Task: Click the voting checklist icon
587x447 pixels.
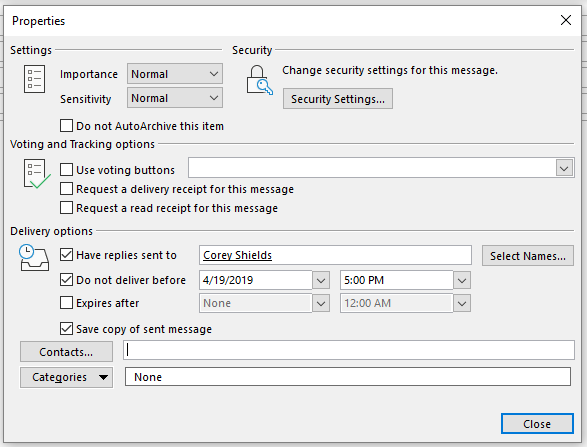Action: point(37,174)
